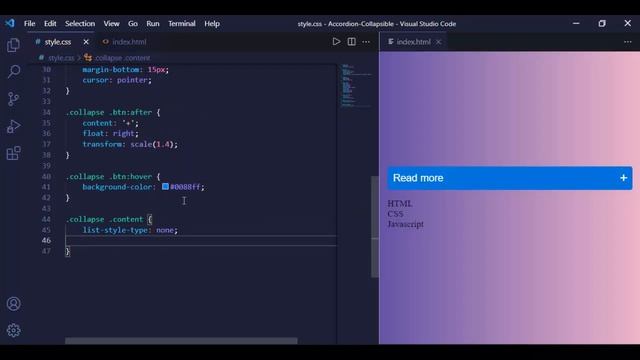Select the index.html preview tab

click(413, 42)
